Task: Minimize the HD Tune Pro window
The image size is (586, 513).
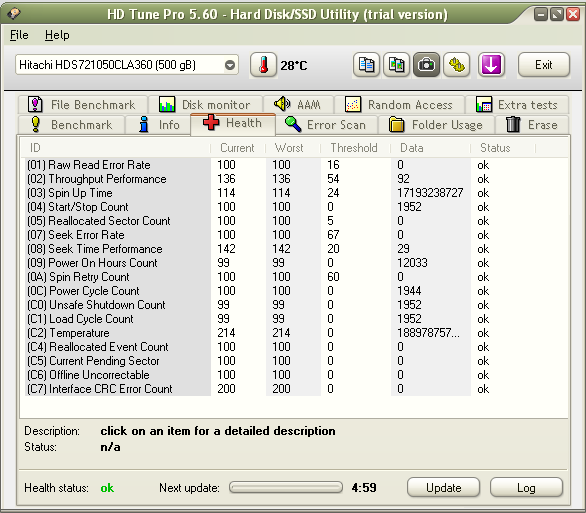Action: [x=540, y=15]
